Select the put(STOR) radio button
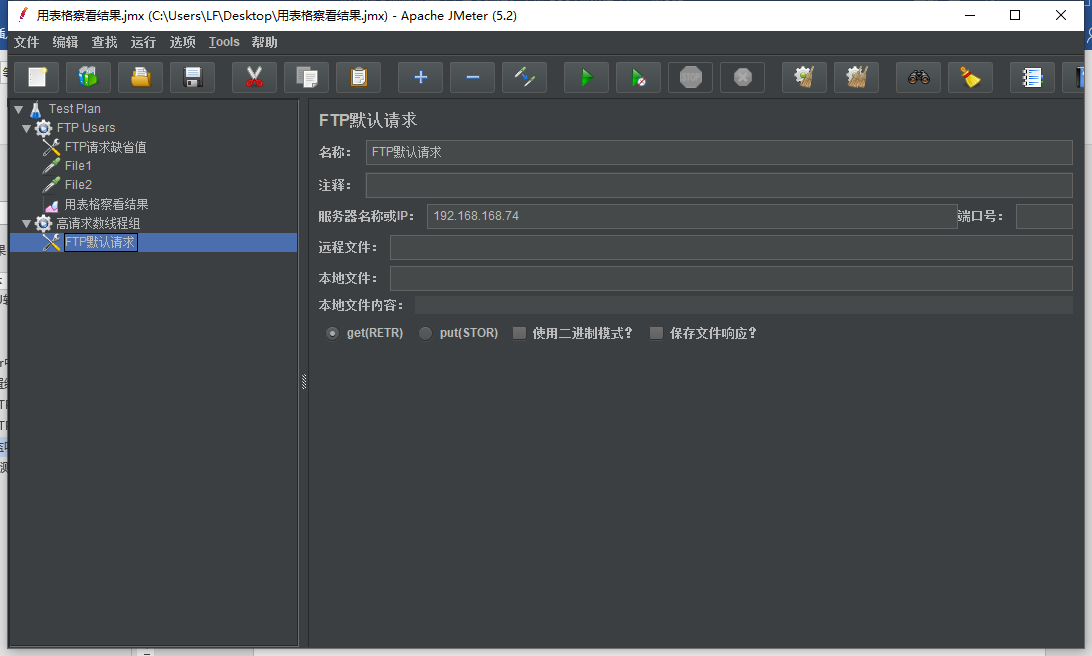The image size is (1092, 656). pos(425,333)
